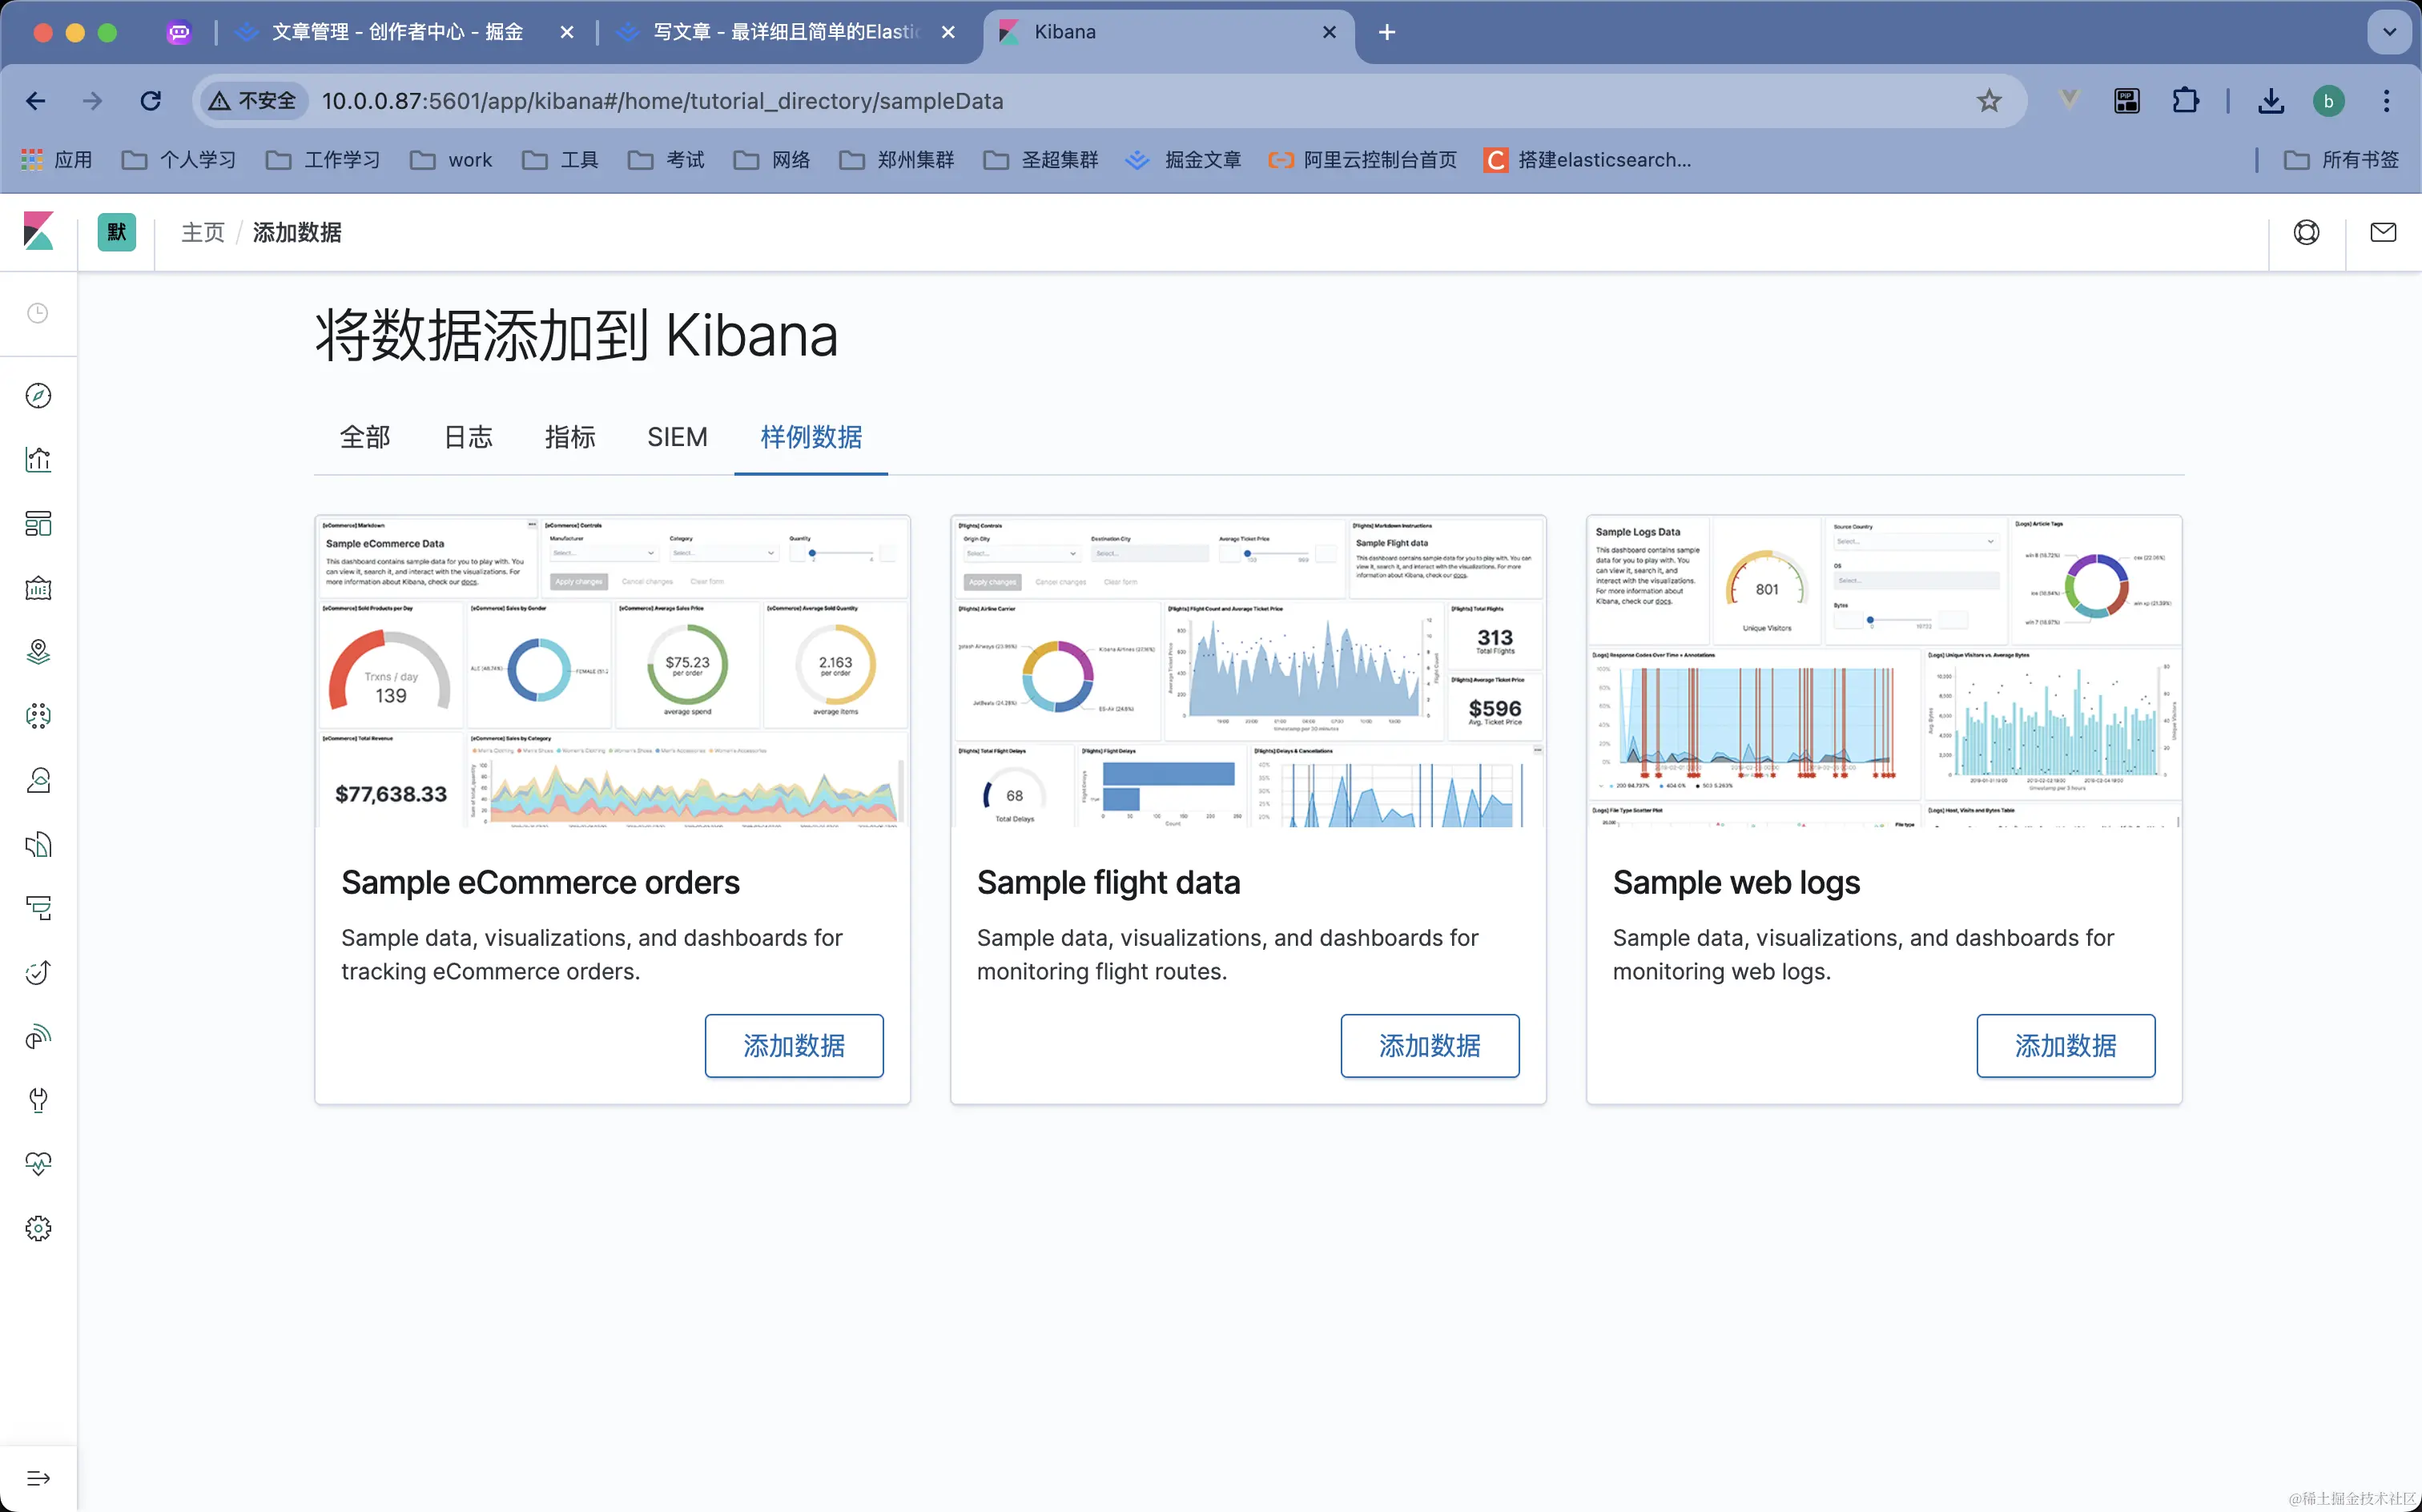This screenshot has width=2422, height=1512.
Task: Open the green default space avatar
Action: pyautogui.click(x=116, y=232)
